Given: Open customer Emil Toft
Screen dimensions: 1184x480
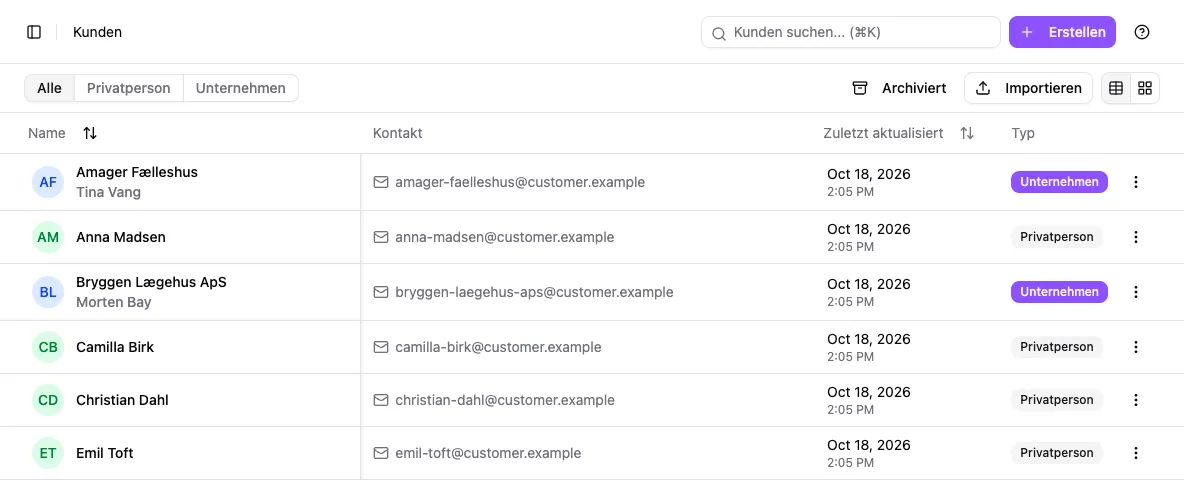Looking at the screenshot, I should click(105, 453).
